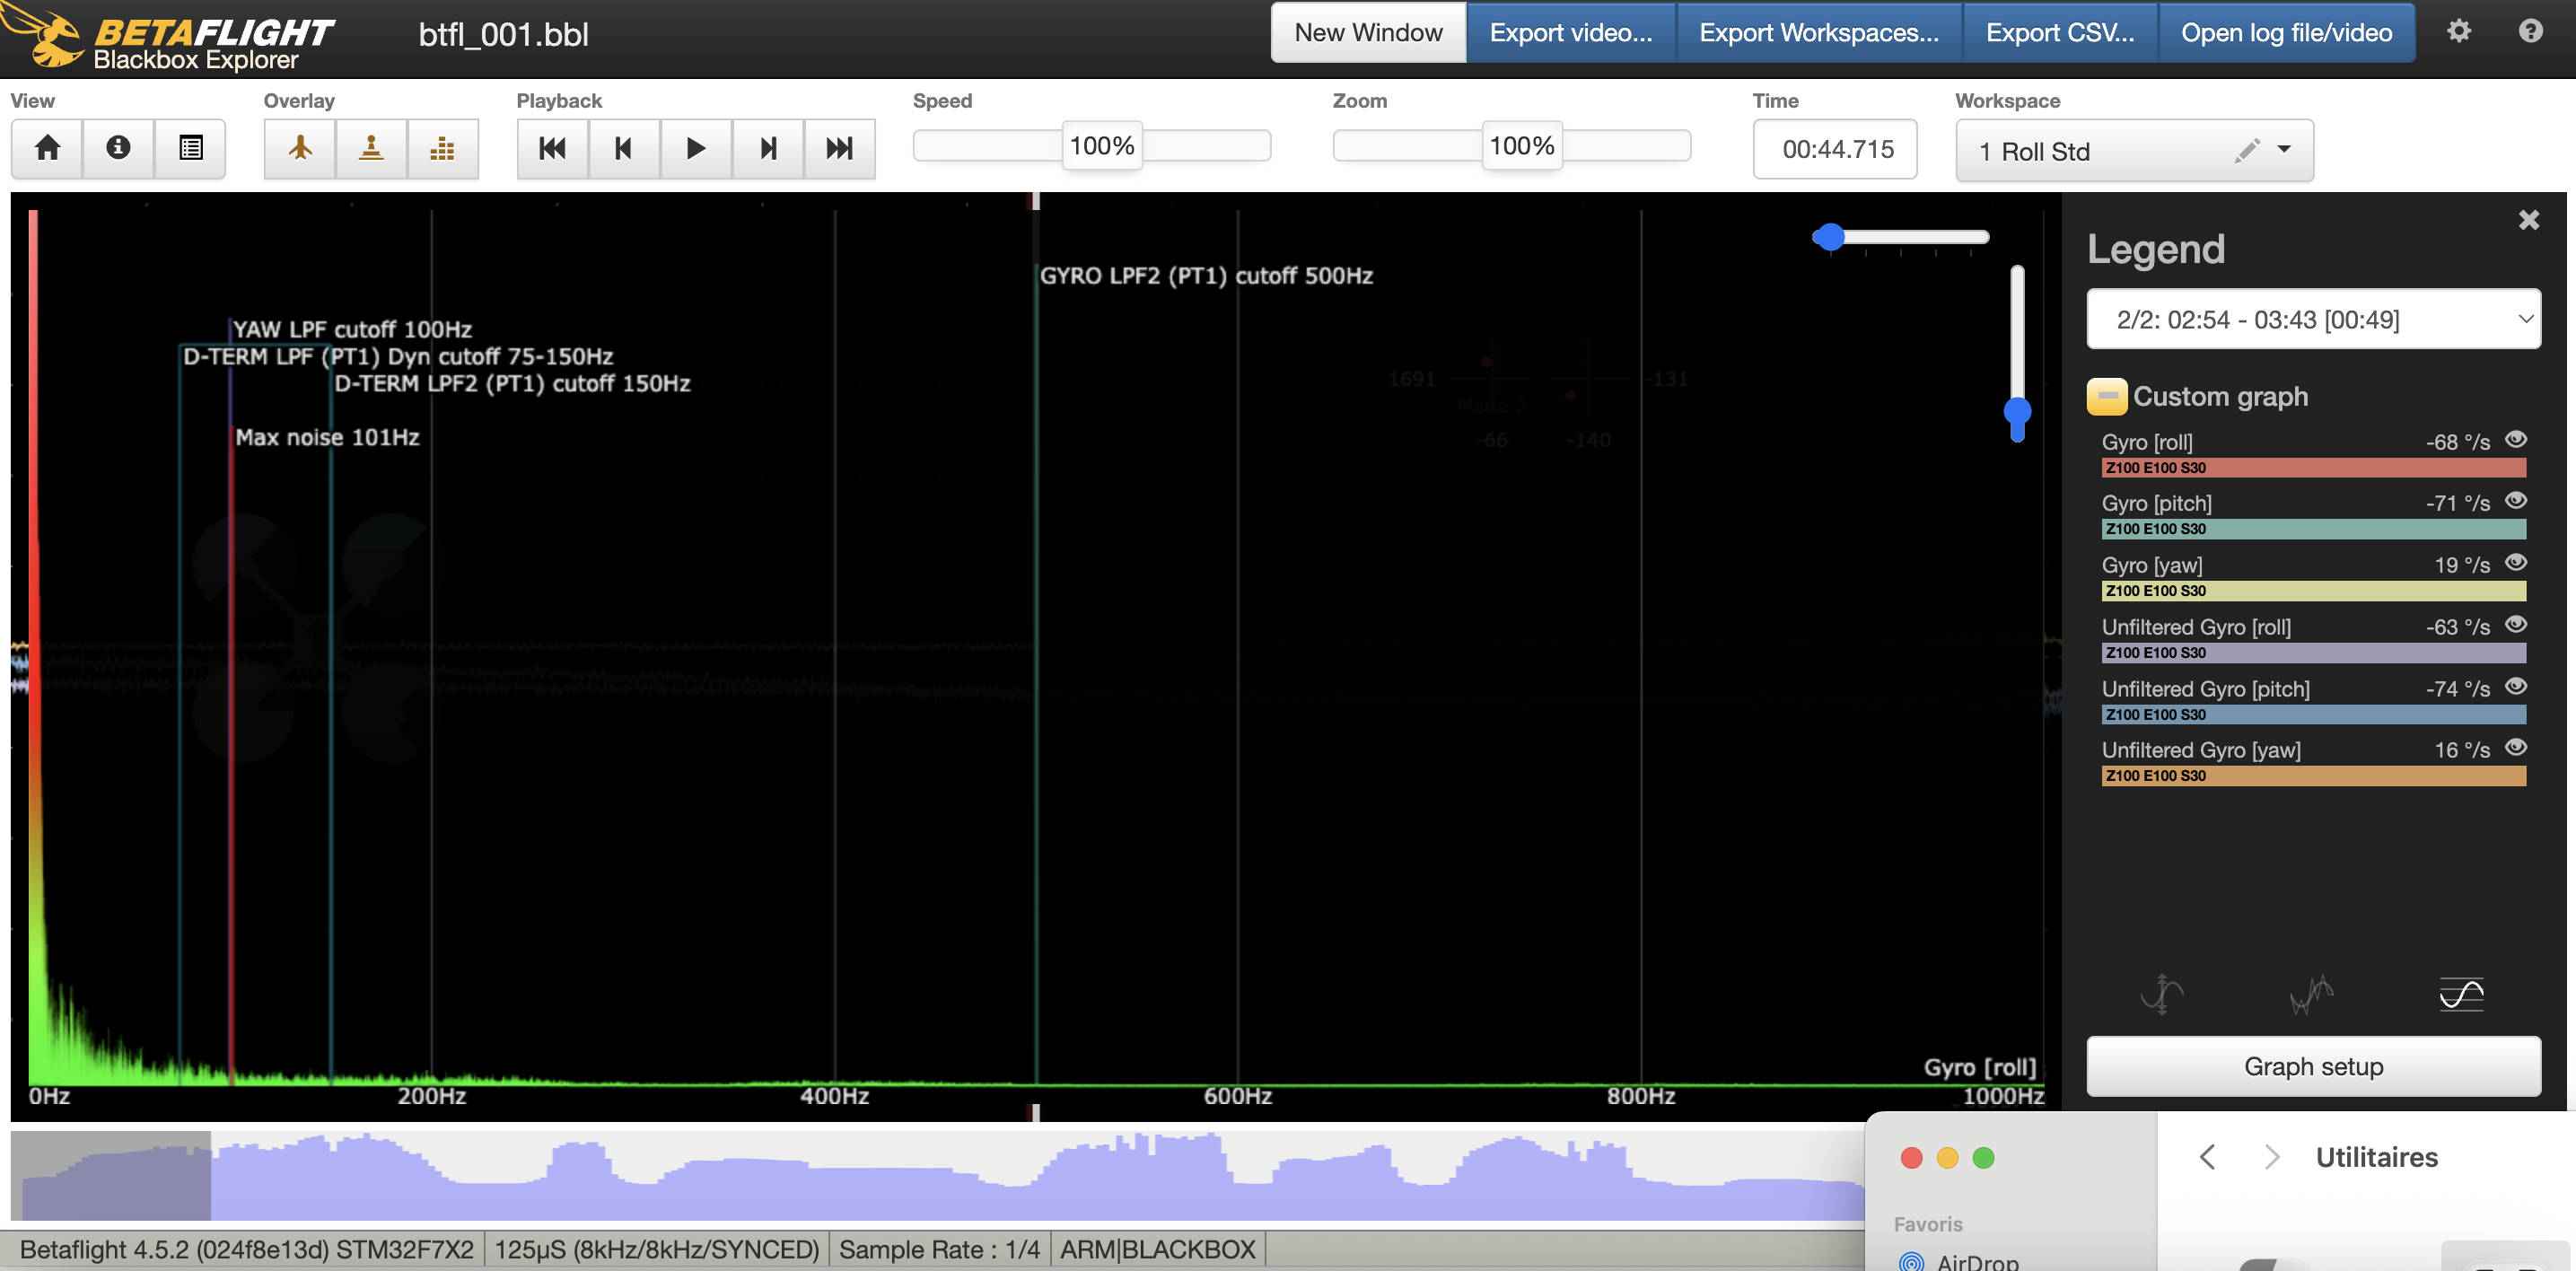2576x1271 pixels.
Task: Open the settings gear icon
Action: [2459, 32]
